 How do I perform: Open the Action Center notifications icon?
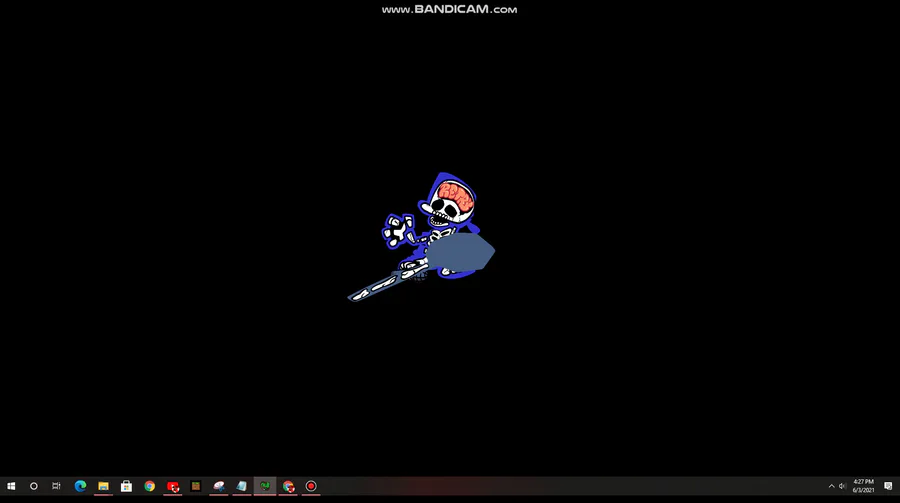(x=888, y=486)
